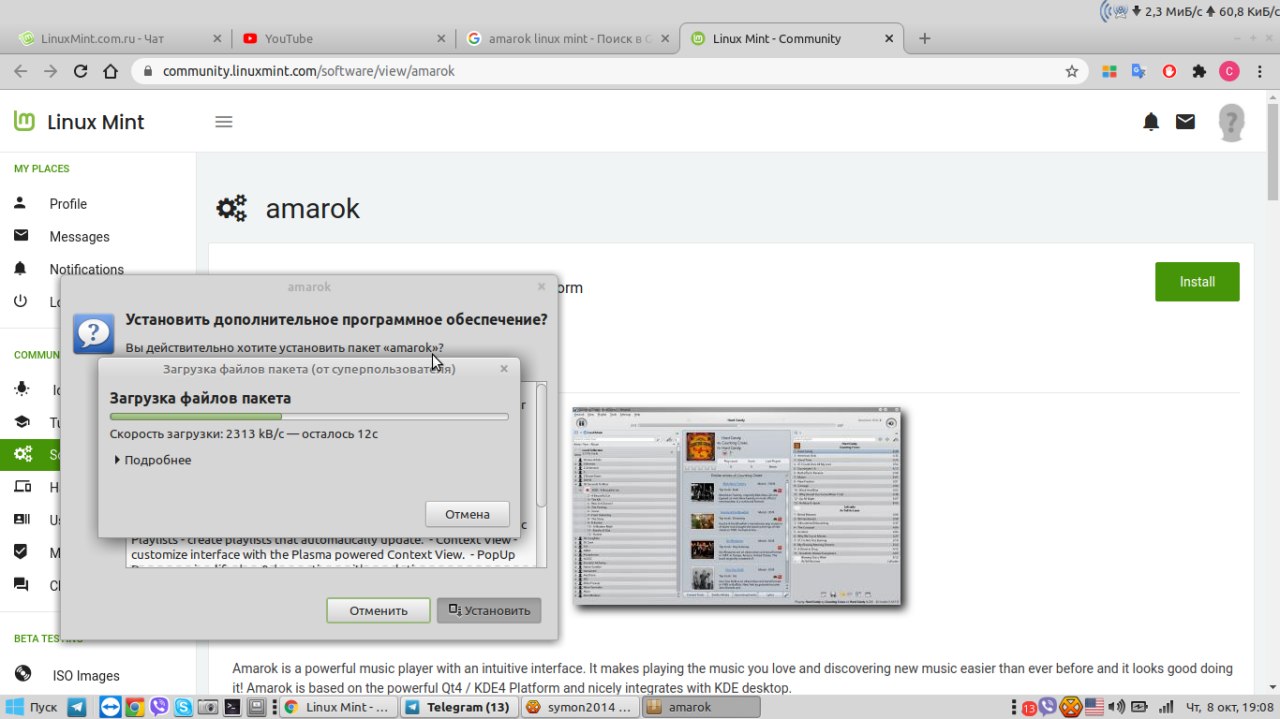This screenshot has width=1280, height=719.
Task: Open the user avatar in page header
Action: pos(1232,122)
